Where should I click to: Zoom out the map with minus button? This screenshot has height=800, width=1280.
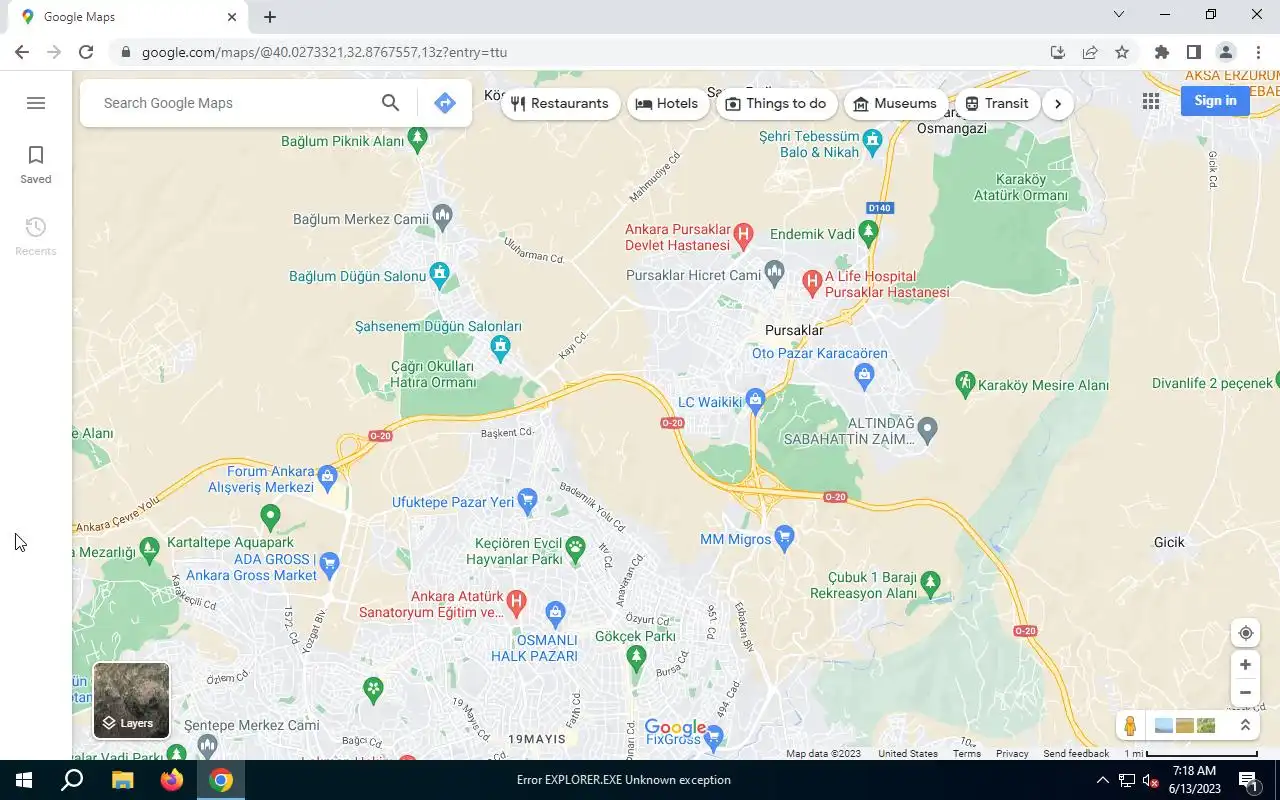click(x=1245, y=692)
